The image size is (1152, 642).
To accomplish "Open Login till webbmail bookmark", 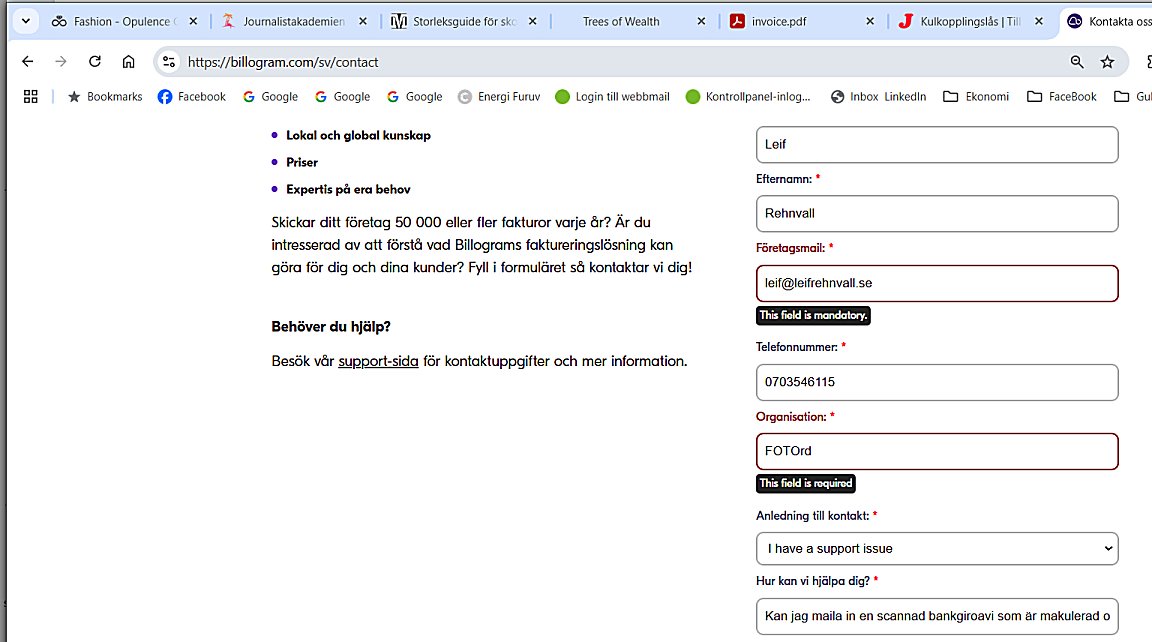I will (613, 96).
